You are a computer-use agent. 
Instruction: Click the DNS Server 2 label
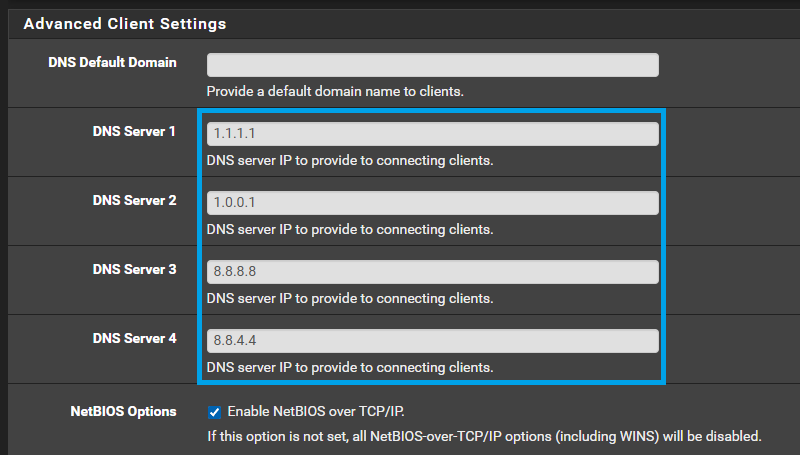[x=135, y=200]
